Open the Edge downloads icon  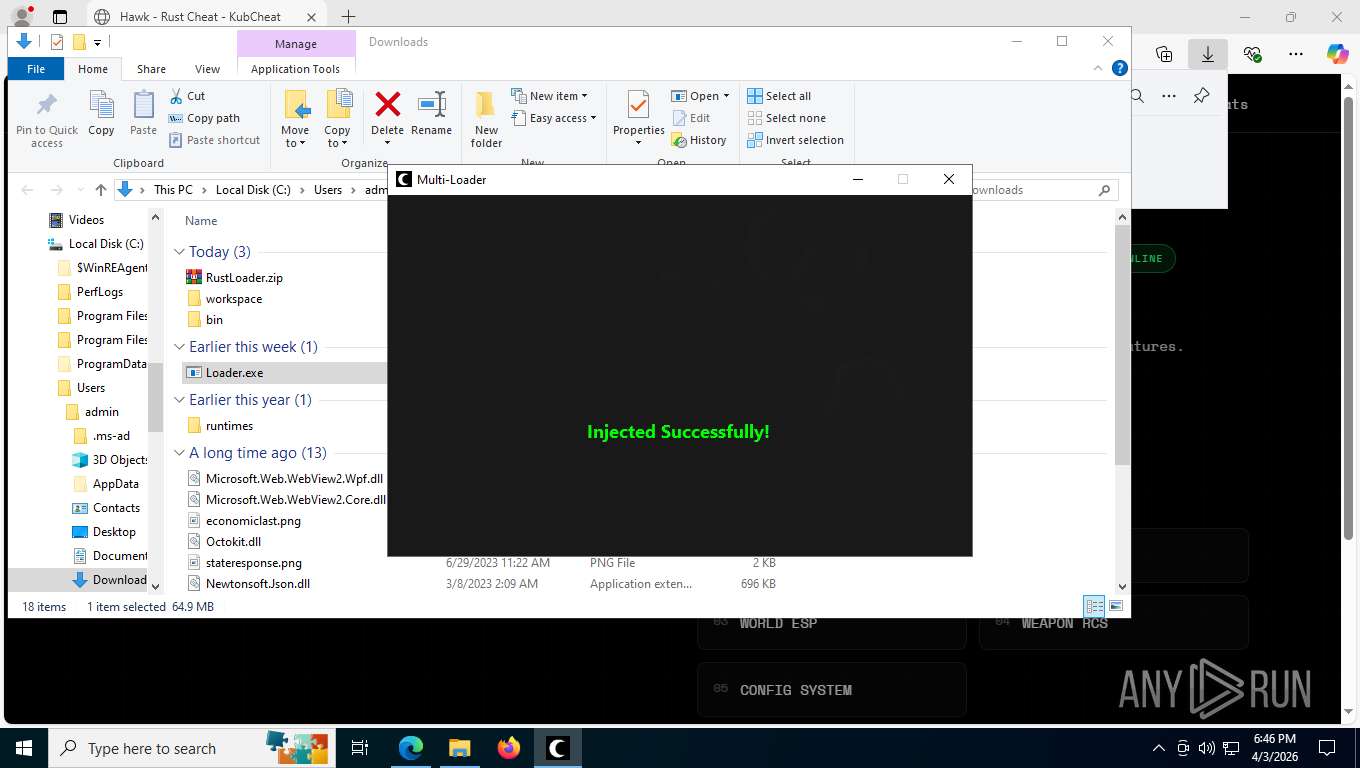click(1208, 55)
